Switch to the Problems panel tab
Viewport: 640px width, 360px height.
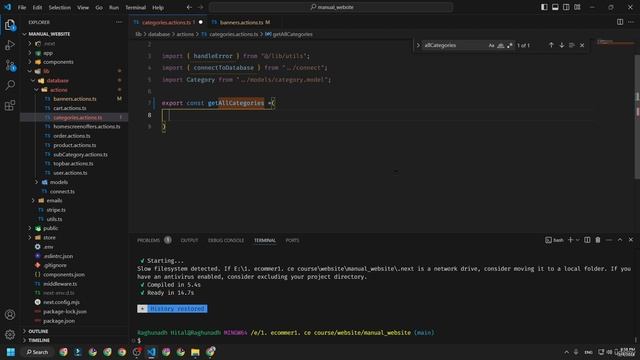point(148,240)
